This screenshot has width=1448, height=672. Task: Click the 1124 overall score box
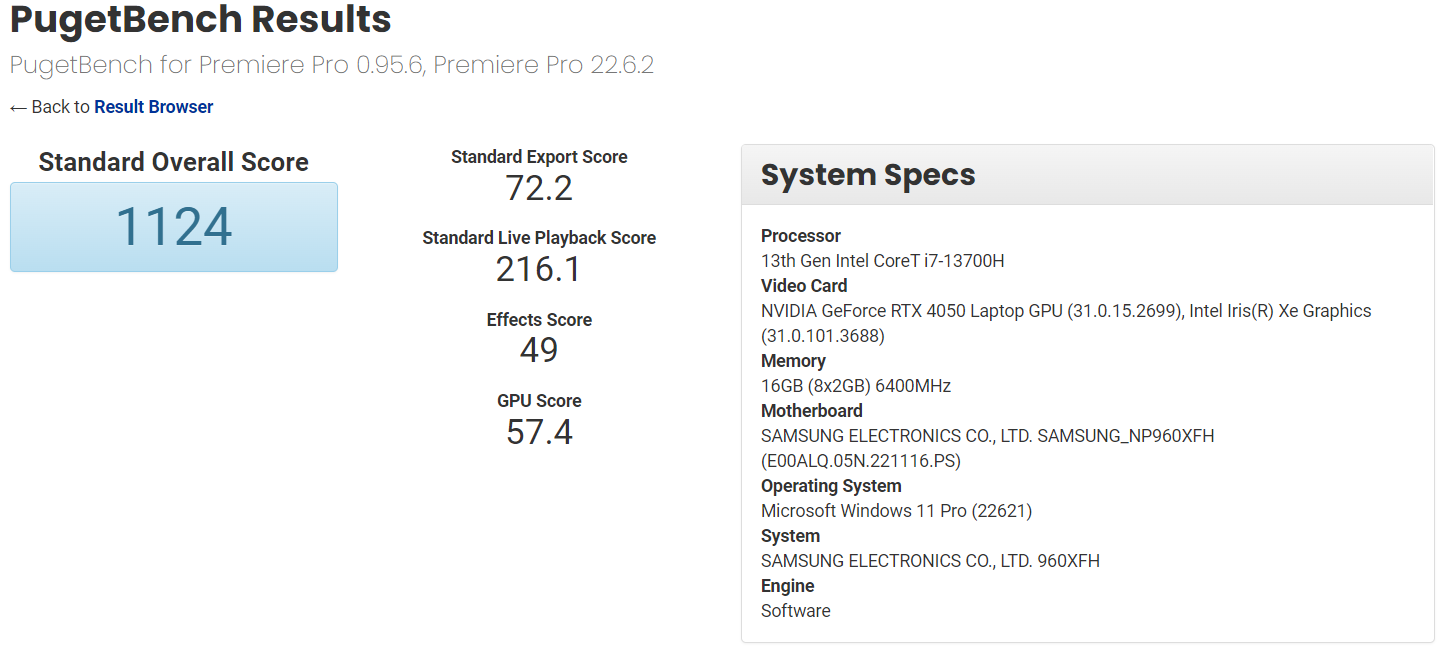[x=174, y=227]
